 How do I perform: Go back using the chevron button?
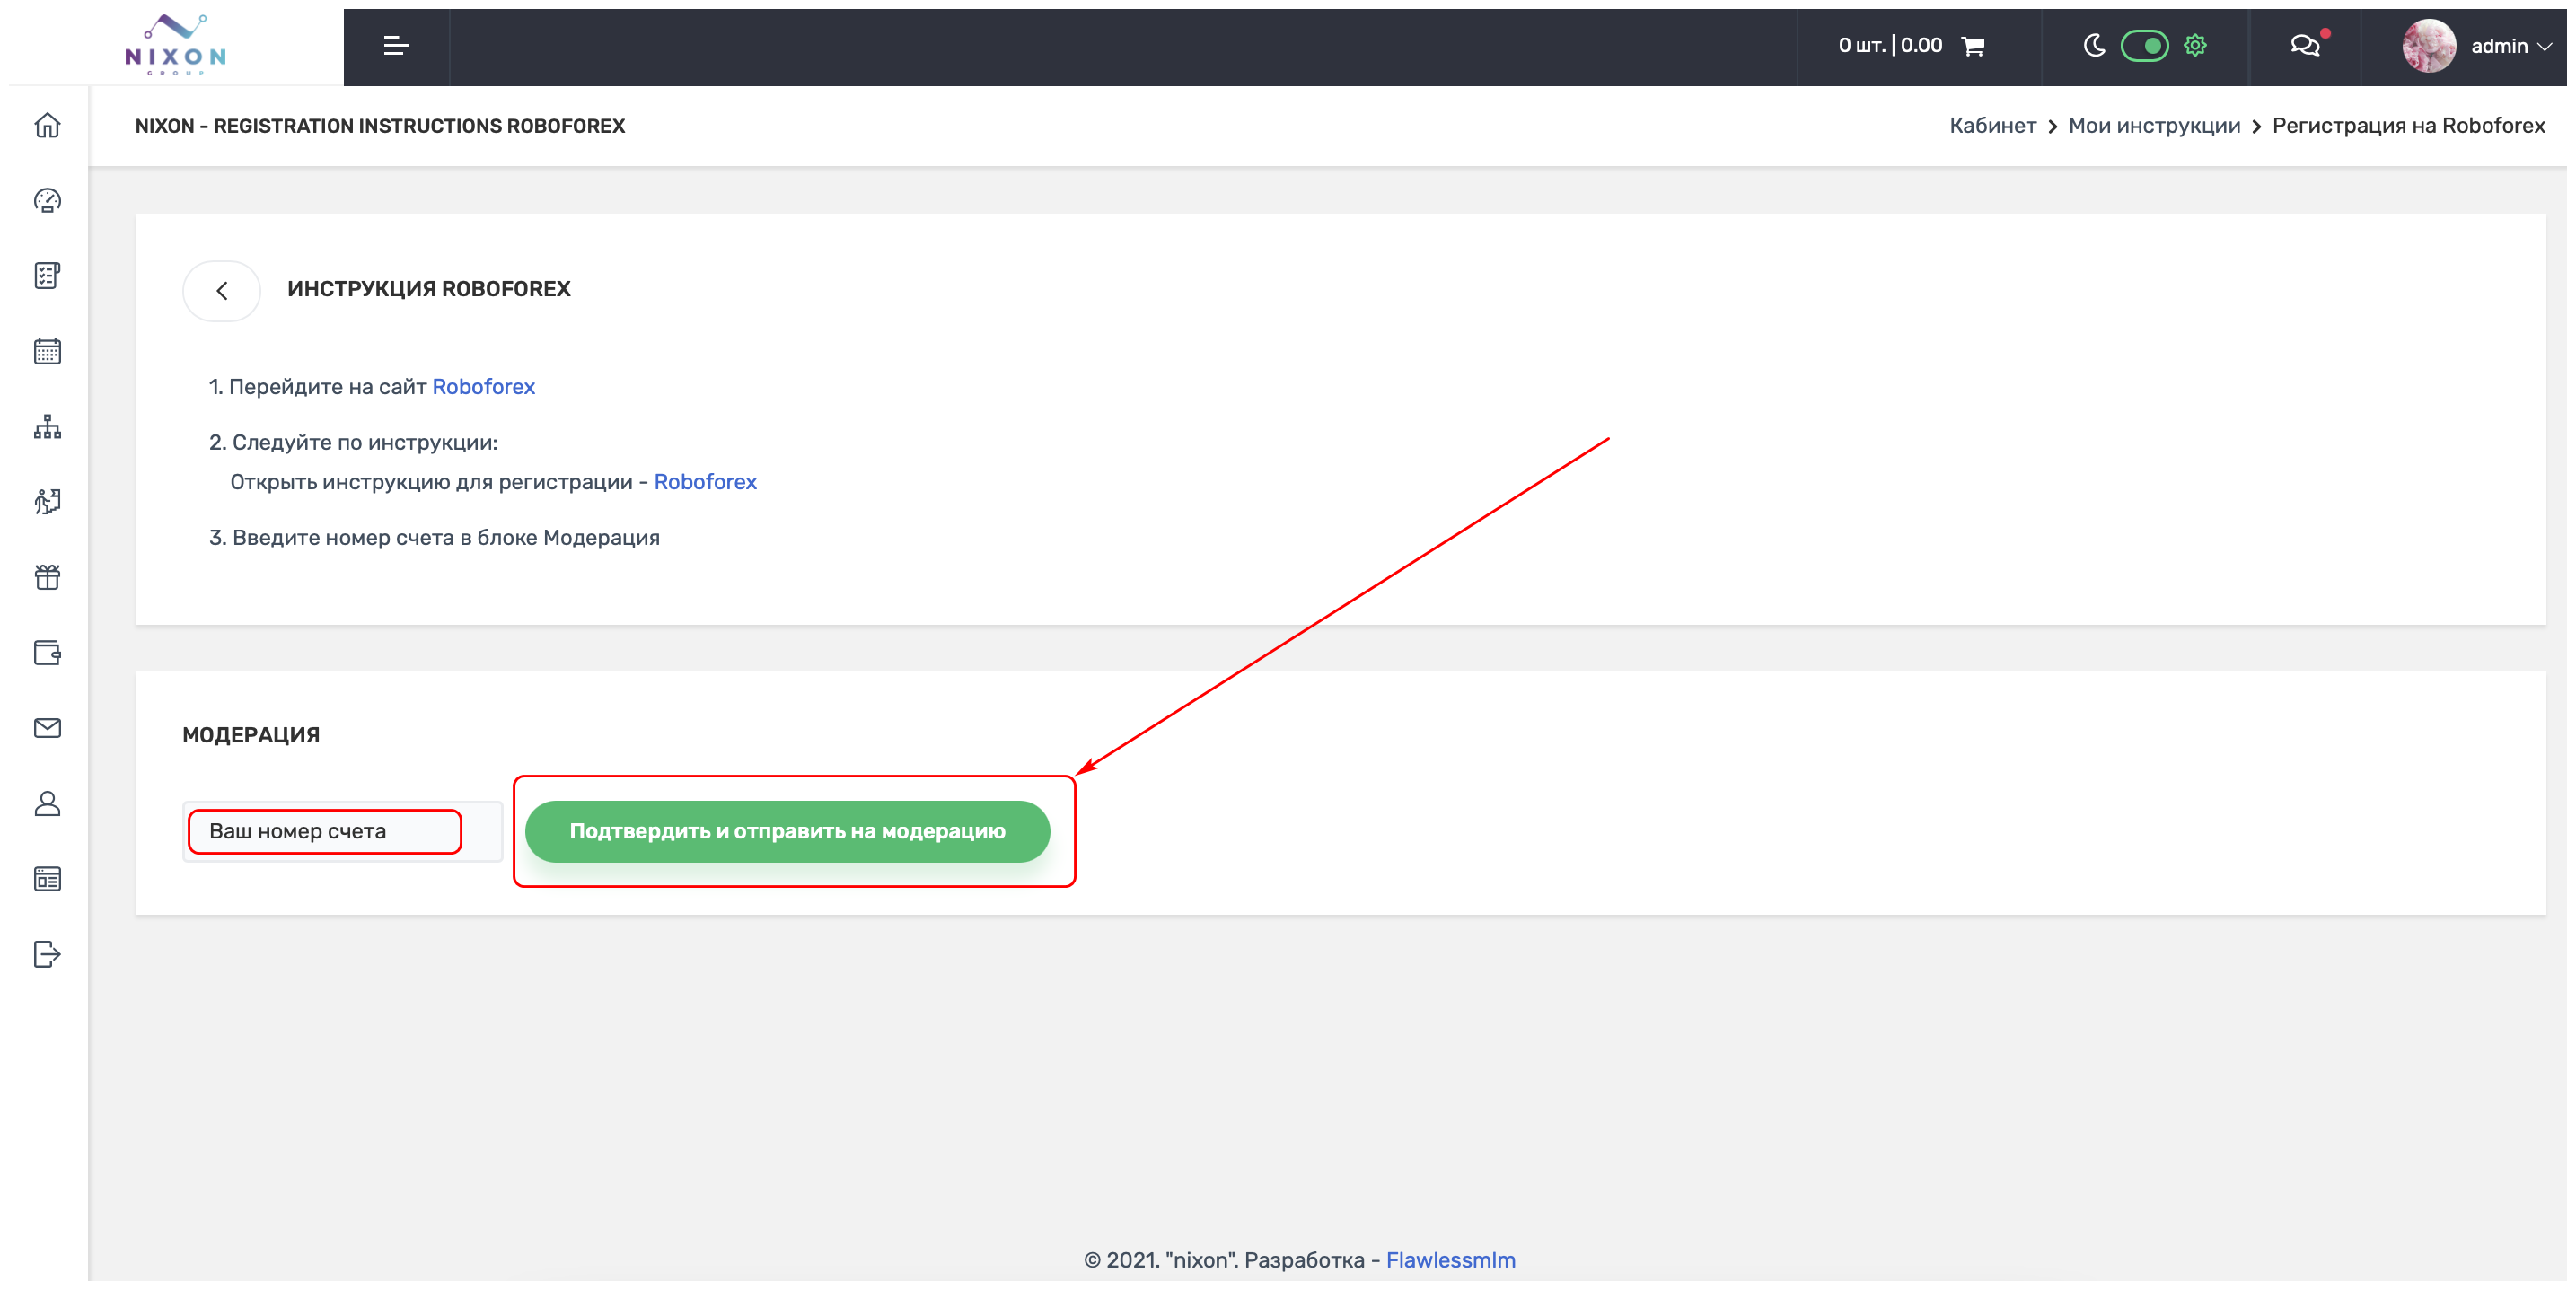click(222, 290)
